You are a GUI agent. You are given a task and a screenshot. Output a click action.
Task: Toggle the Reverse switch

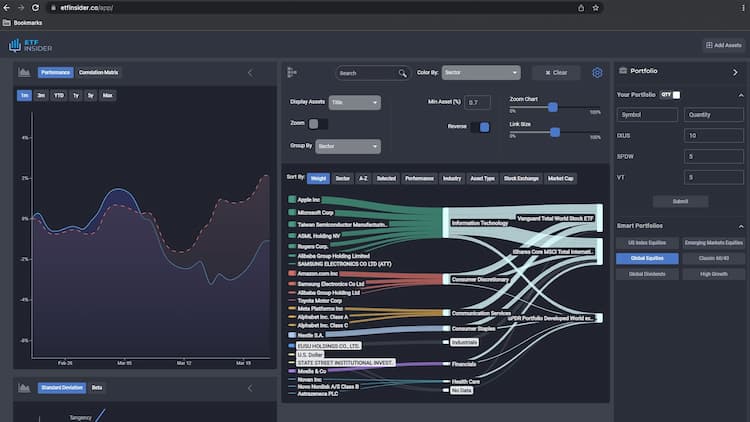pyautogui.click(x=480, y=127)
